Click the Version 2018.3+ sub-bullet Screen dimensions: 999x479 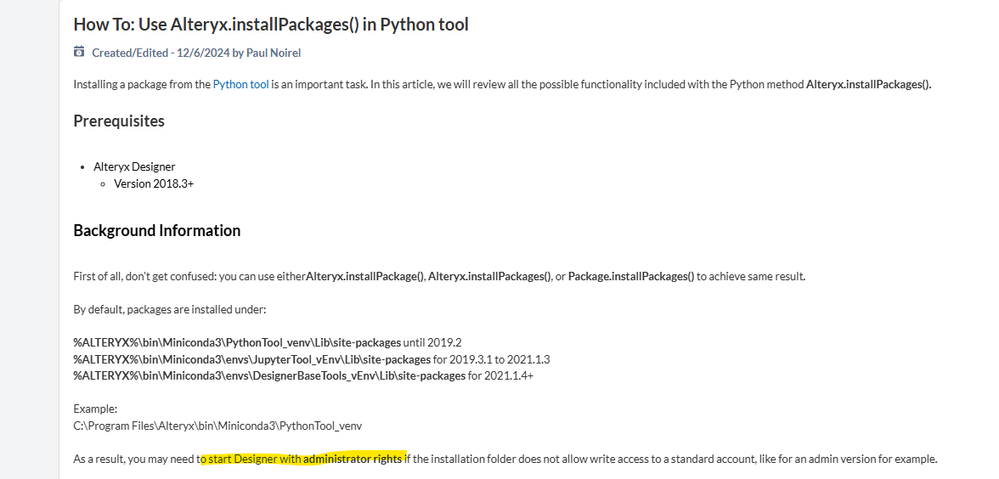pos(154,183)
